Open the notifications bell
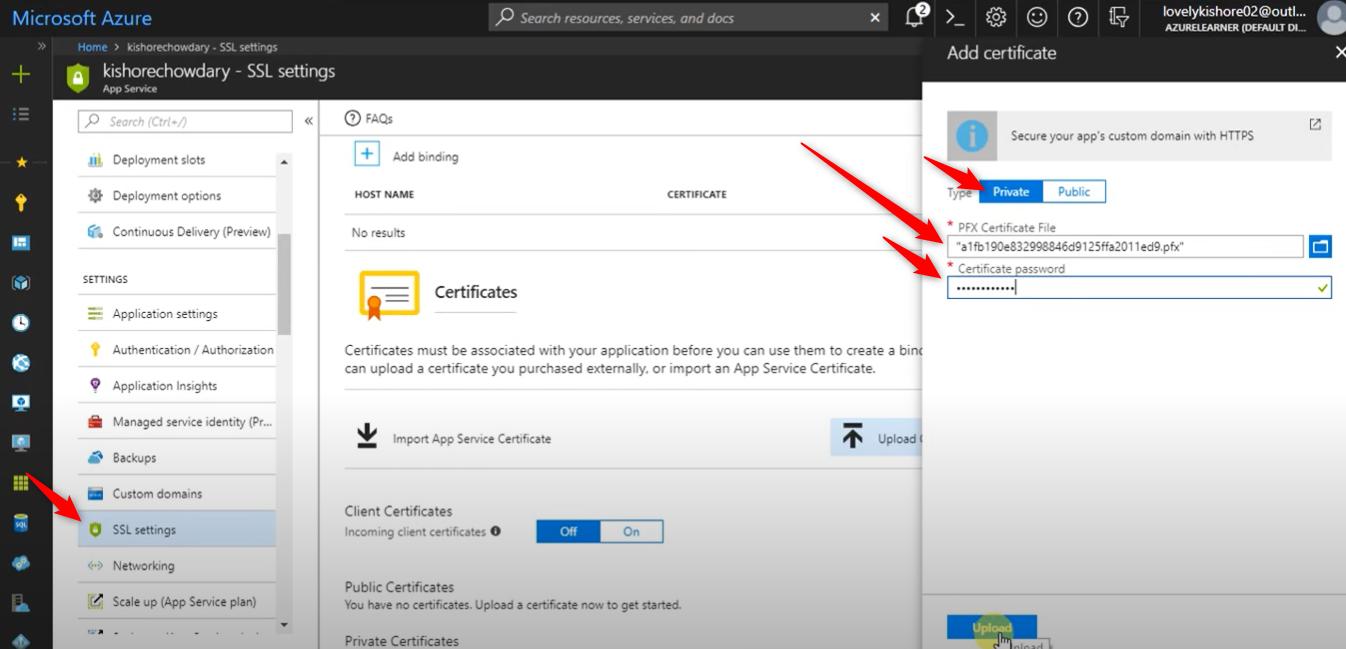 tap(916, 17)
